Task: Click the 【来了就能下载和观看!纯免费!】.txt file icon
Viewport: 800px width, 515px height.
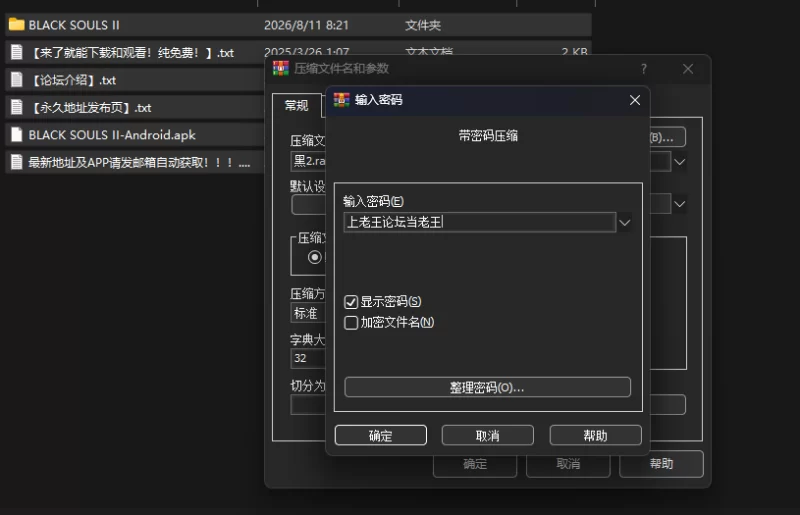Action: click(x=17, y=52)
